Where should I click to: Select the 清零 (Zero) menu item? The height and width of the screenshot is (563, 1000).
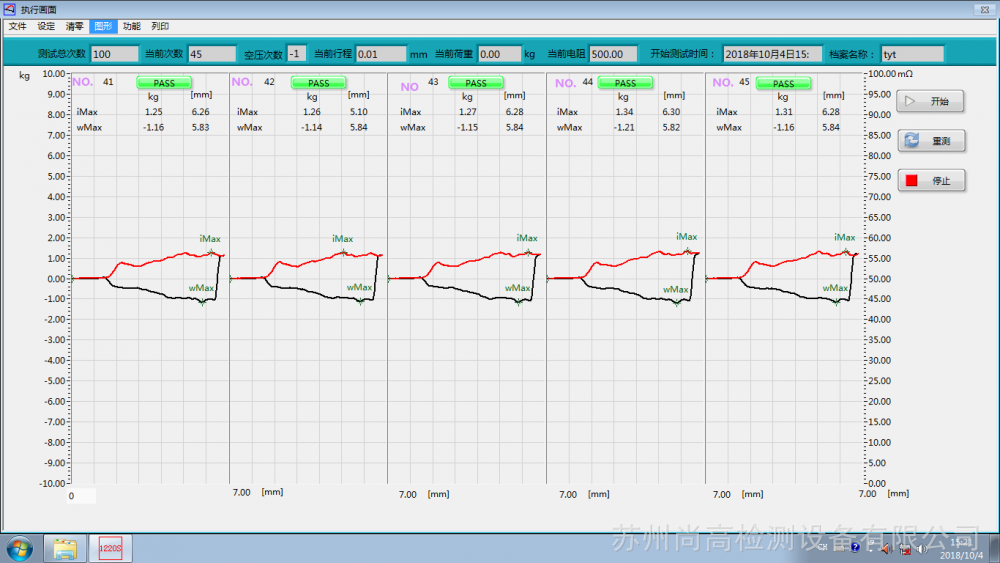(75, 26)
